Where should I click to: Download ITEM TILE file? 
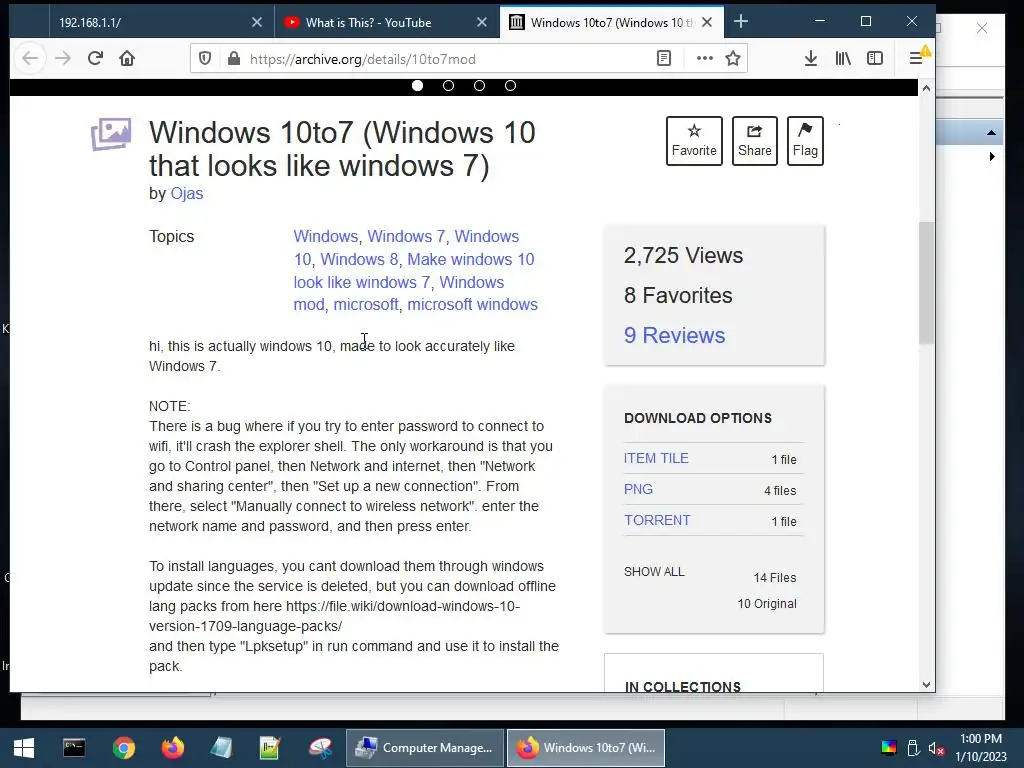pyautogui.click(x=656, y=458)
